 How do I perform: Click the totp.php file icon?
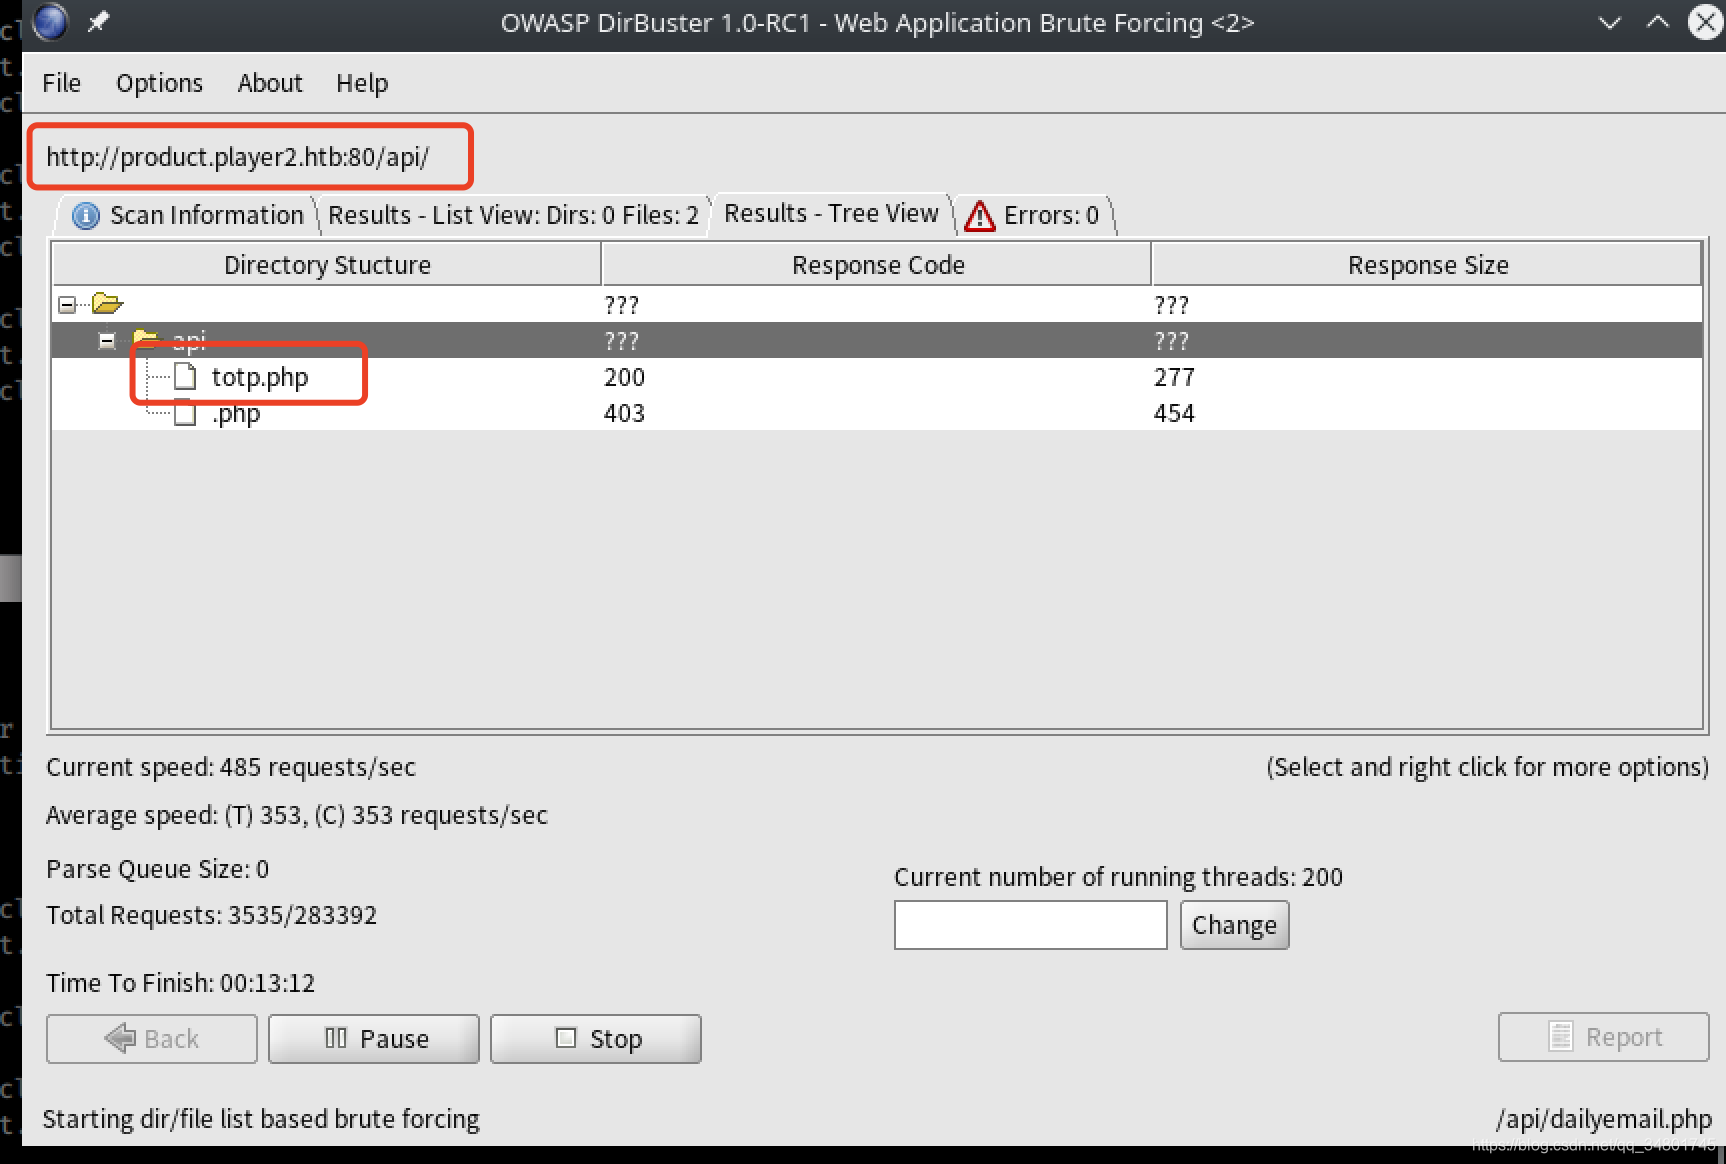(x=185, y=376)
